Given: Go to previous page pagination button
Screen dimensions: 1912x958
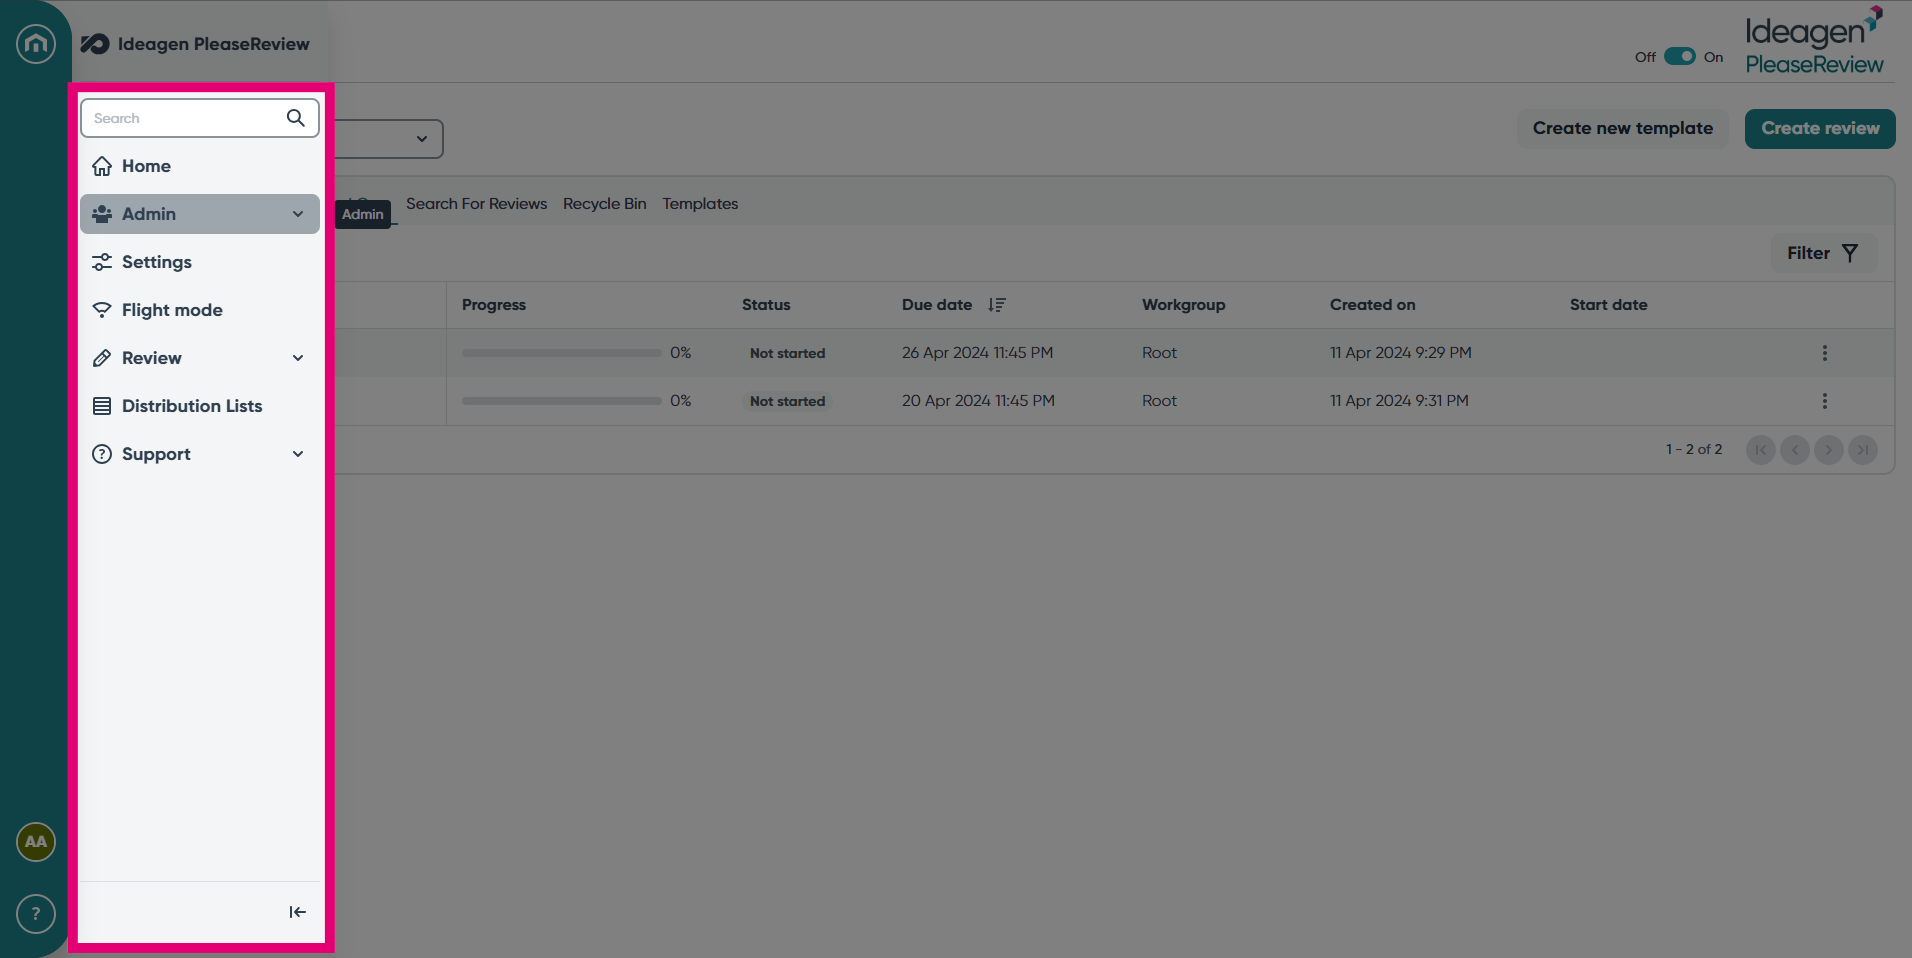Looking at the screenshot, I should point(1795,450).
